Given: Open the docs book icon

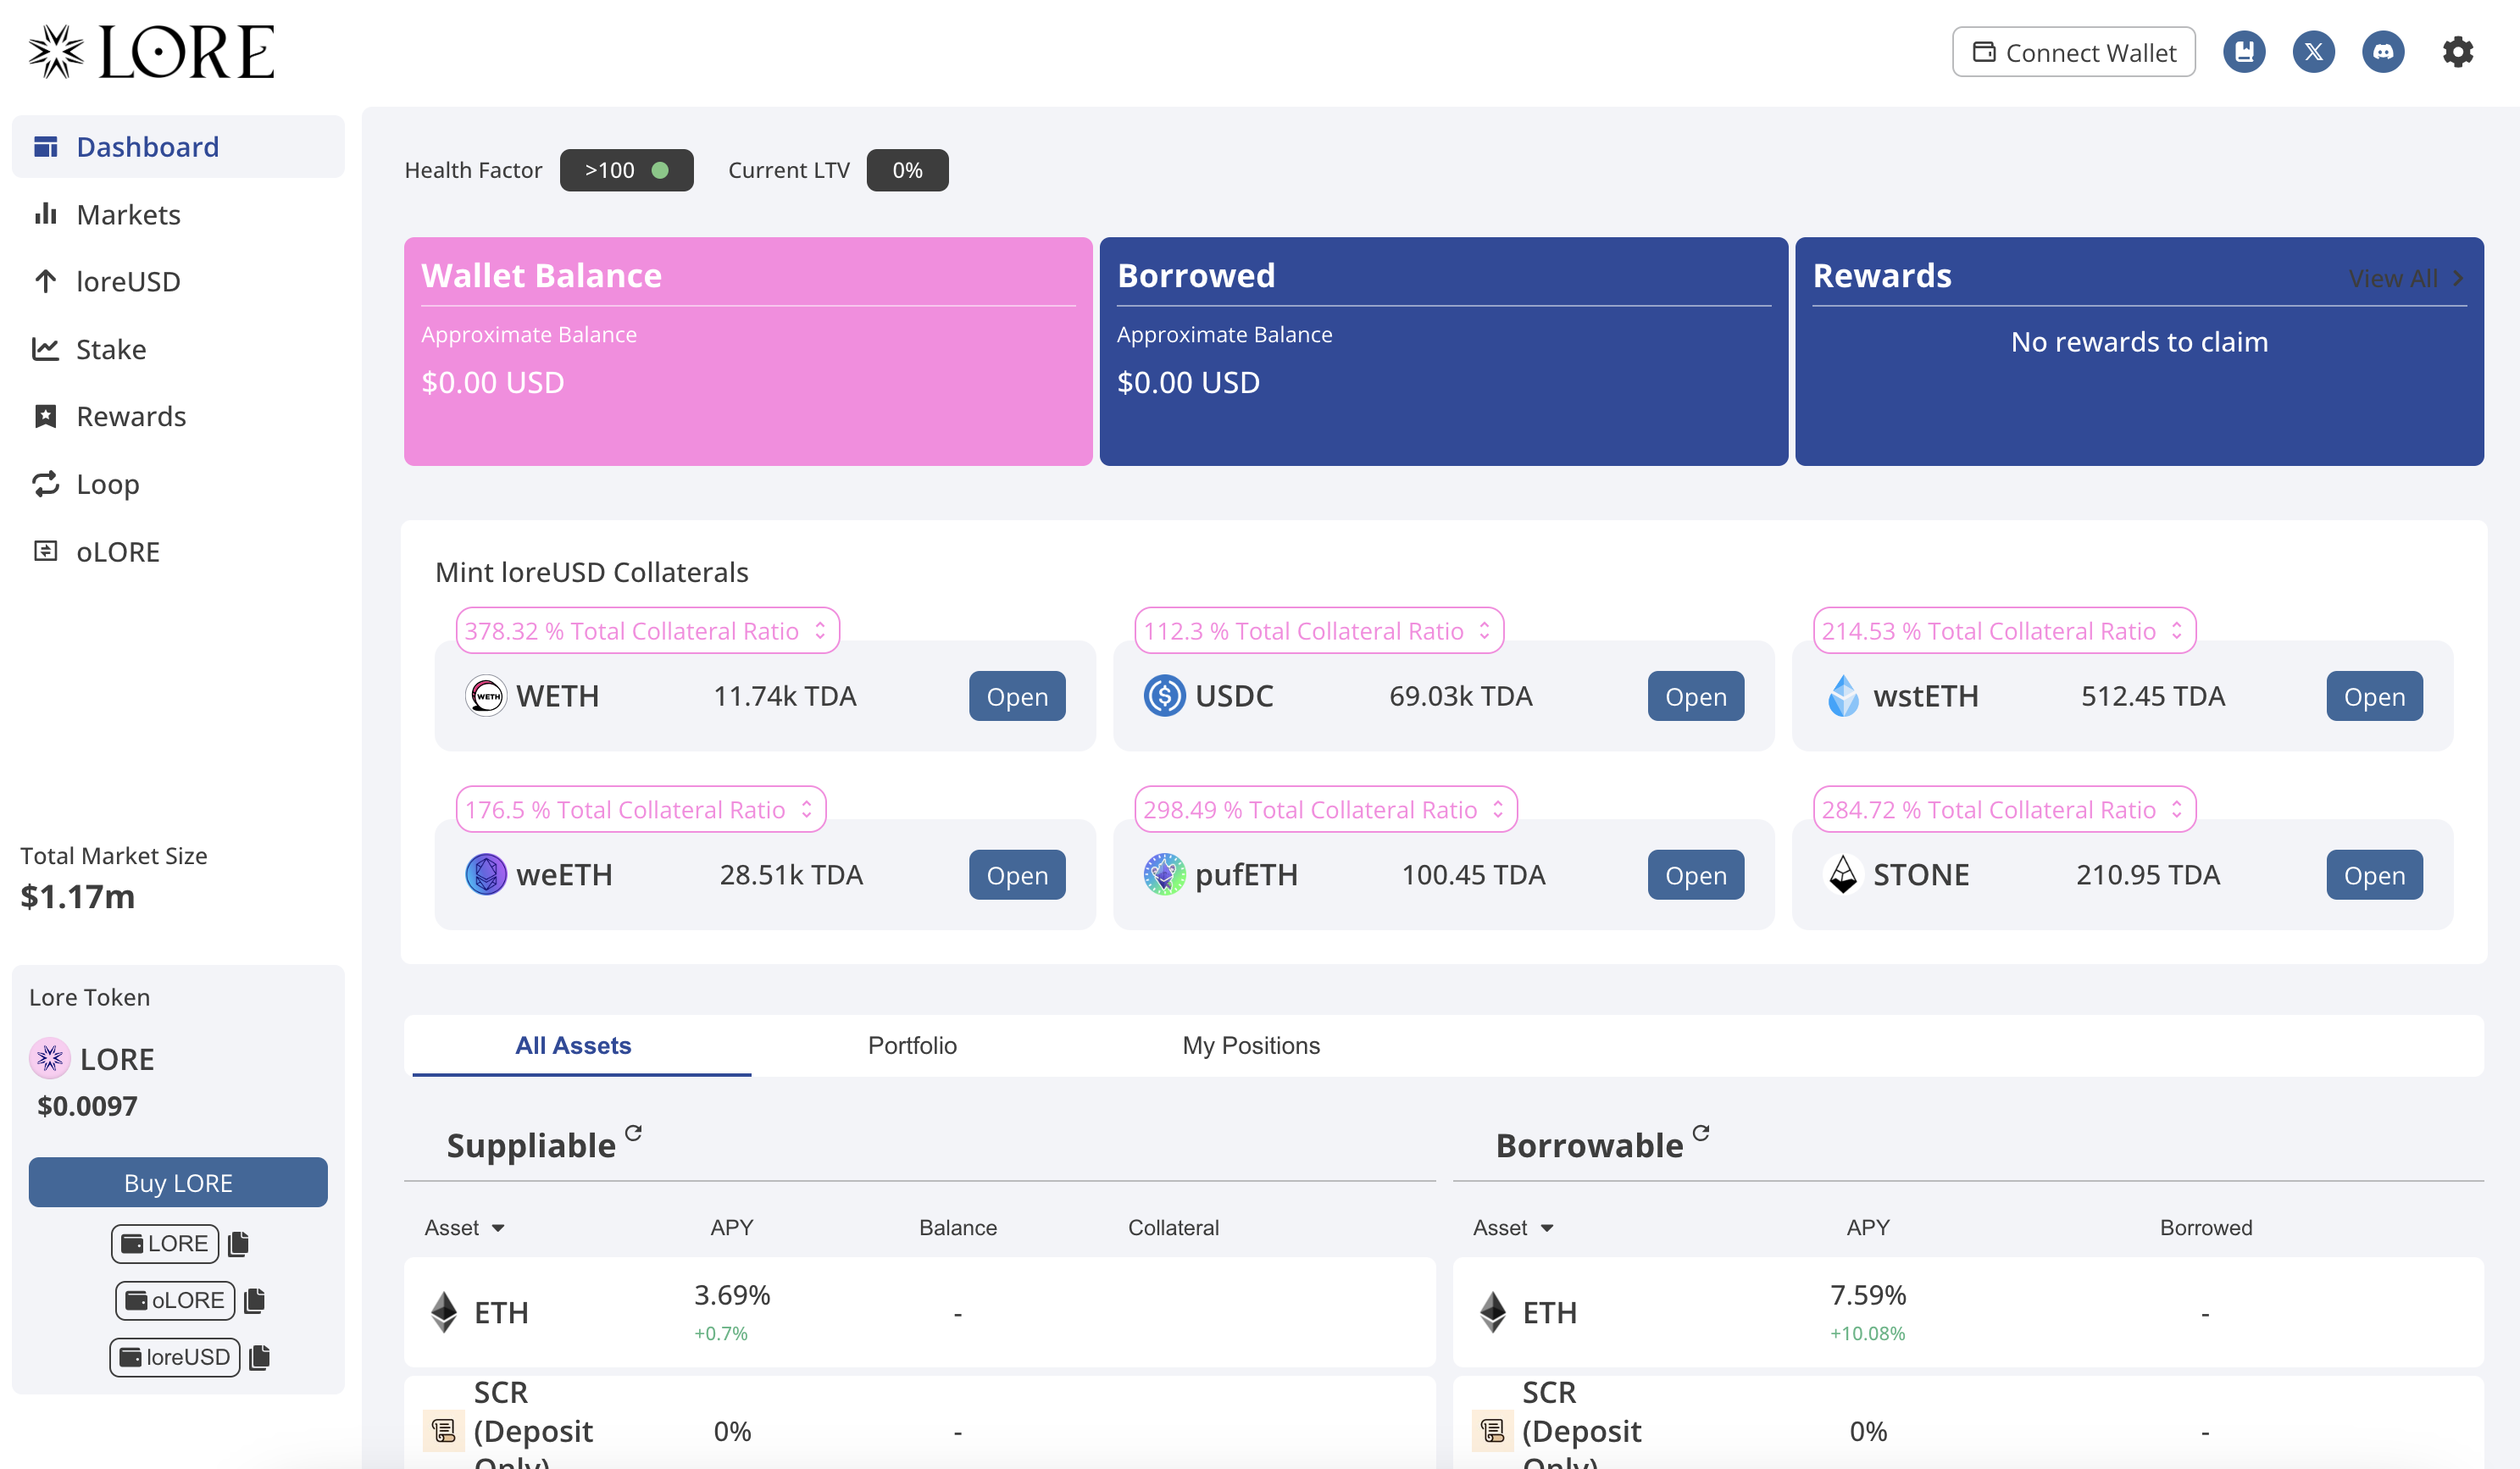Looking at the screenshot, I should [x=2244, y=52].
